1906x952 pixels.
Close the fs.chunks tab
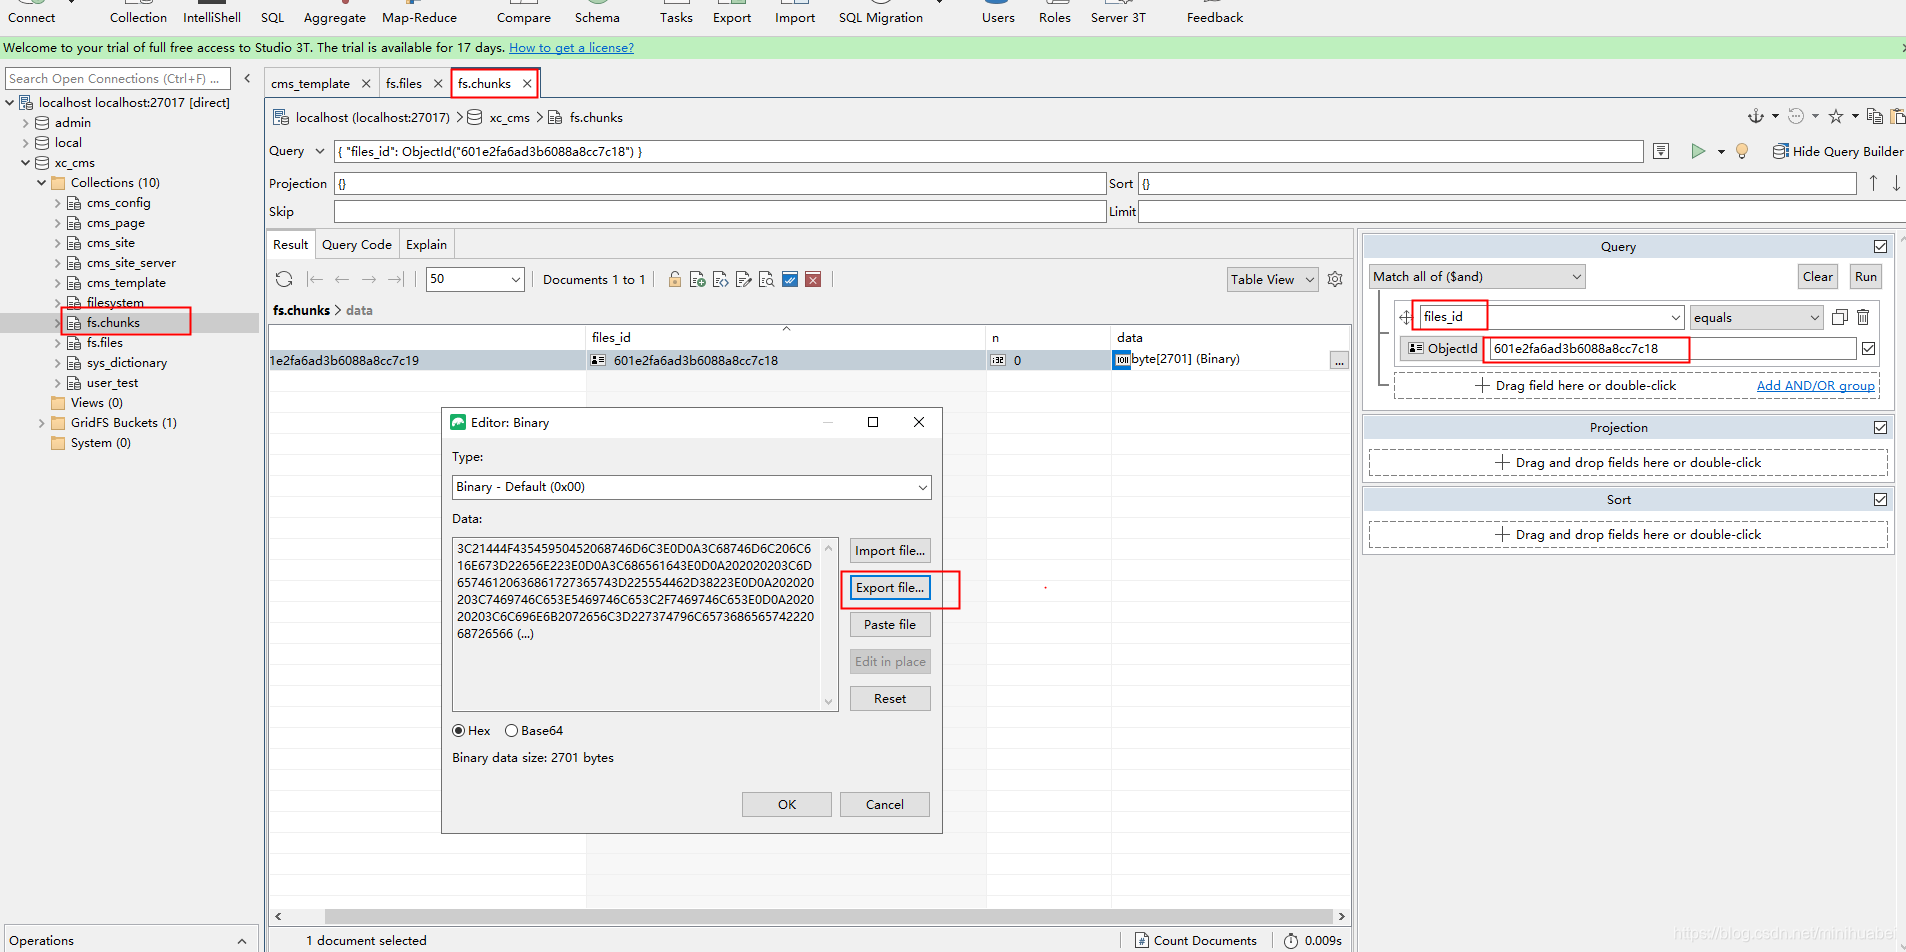527,83
